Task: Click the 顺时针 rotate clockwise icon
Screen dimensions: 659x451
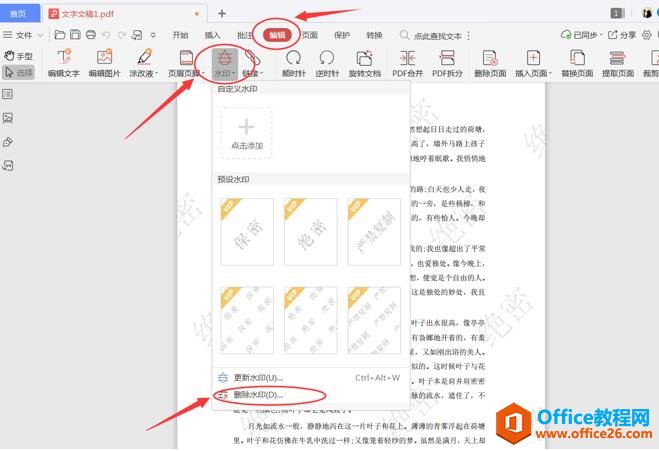Action: pyautogui.click(x=294, y=63)
